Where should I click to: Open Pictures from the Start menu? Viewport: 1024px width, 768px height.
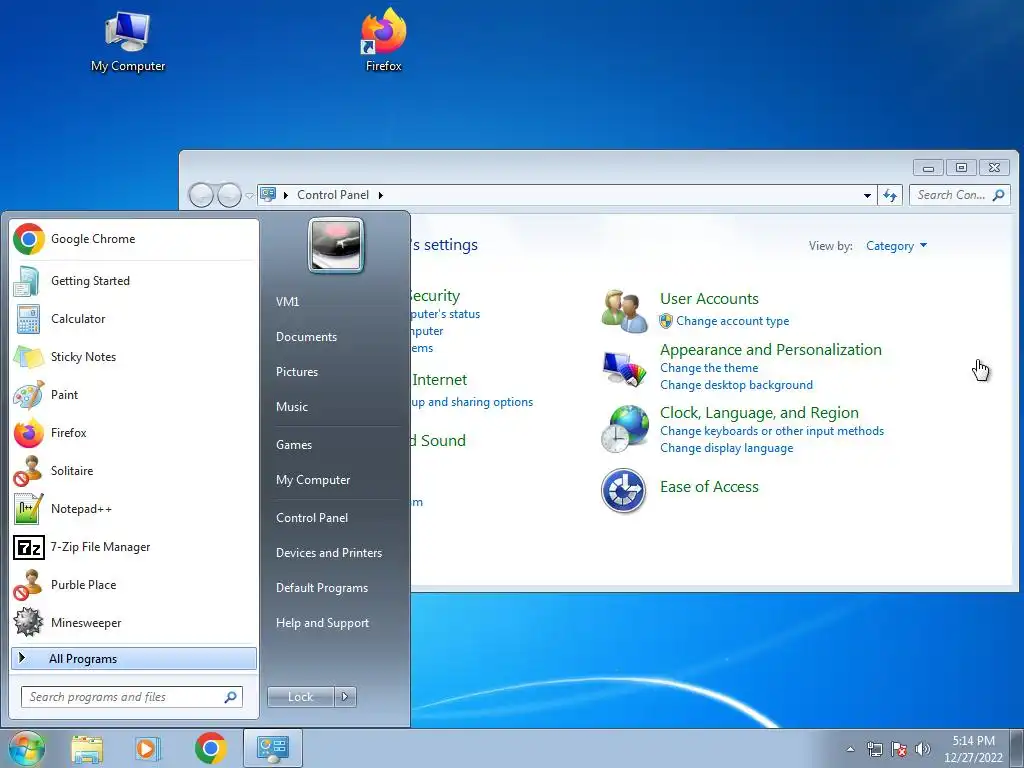(334, 372)
